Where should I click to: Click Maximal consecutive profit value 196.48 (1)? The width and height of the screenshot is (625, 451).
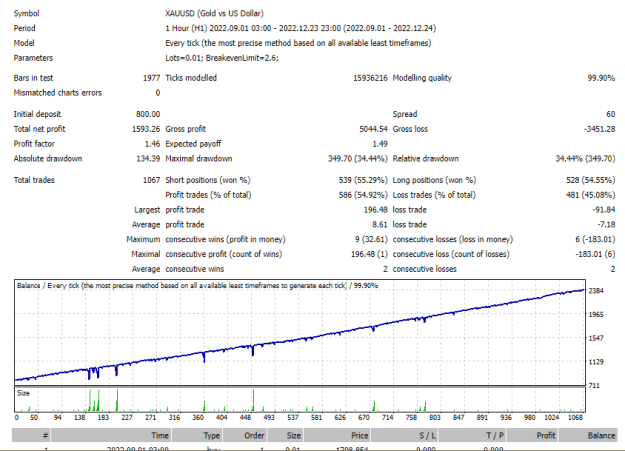coord(369,254)
